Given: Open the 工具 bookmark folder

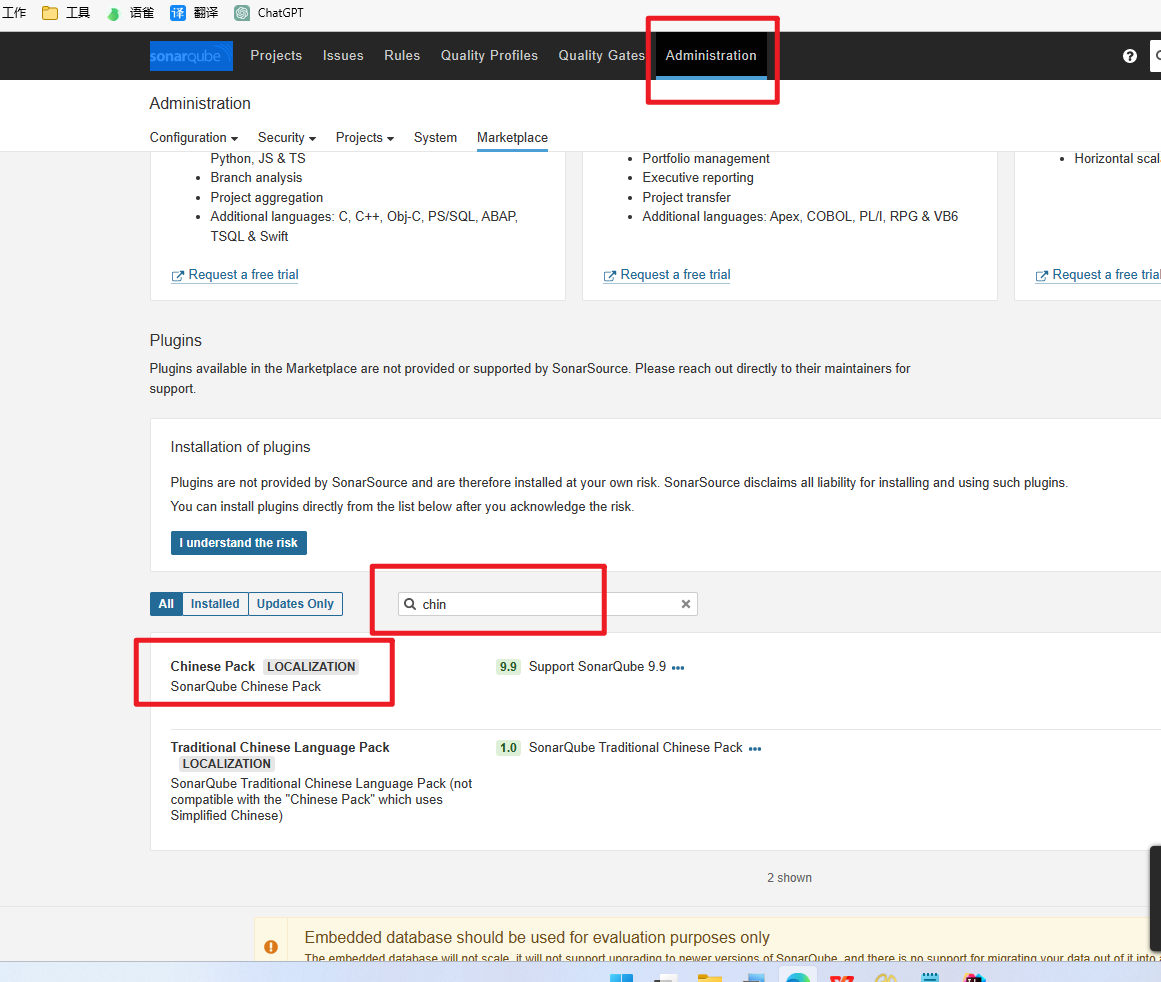Looking at the screenshot, I should coord(66,13).
